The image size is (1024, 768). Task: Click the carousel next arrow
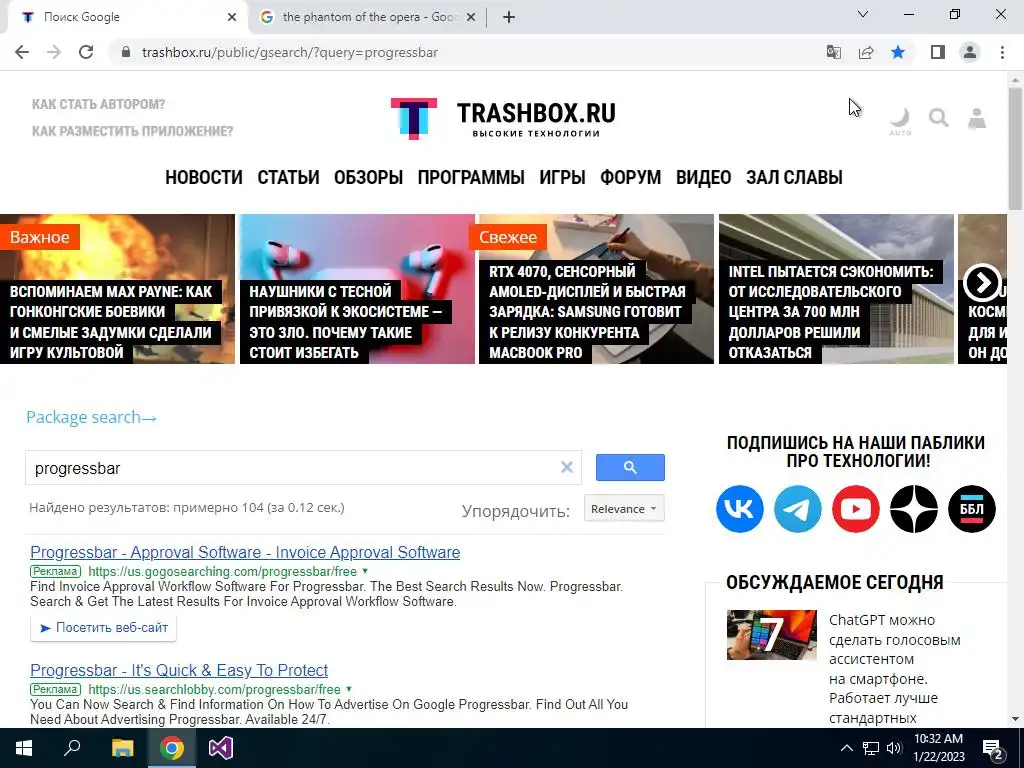click(982, 283)
